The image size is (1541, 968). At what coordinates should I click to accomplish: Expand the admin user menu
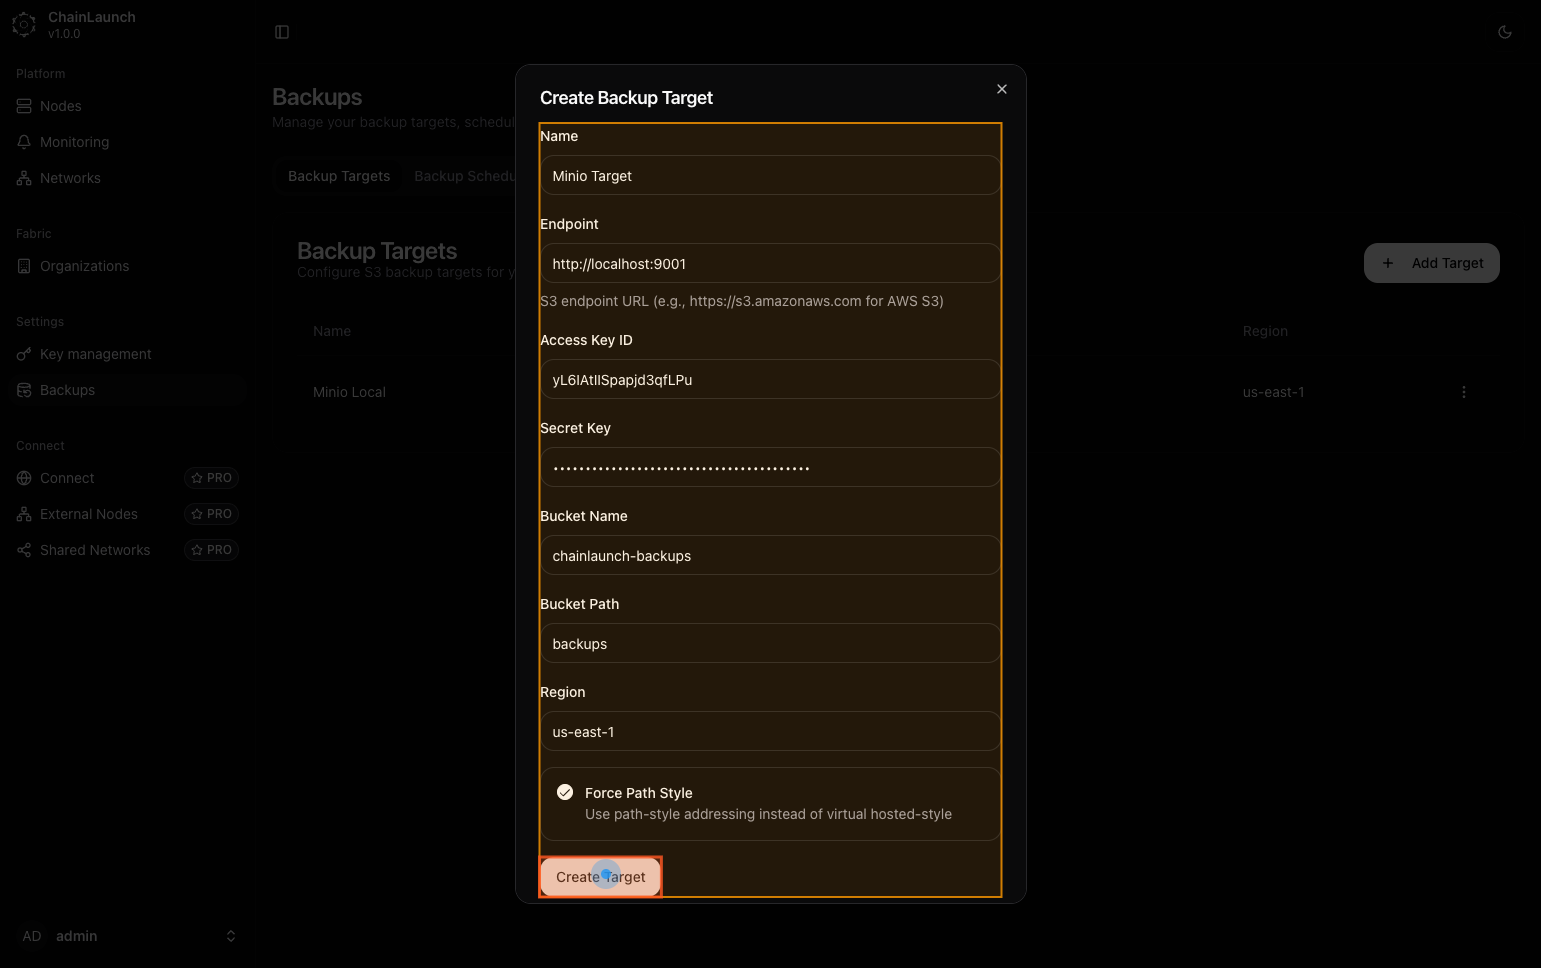click(x=231, y=936)
